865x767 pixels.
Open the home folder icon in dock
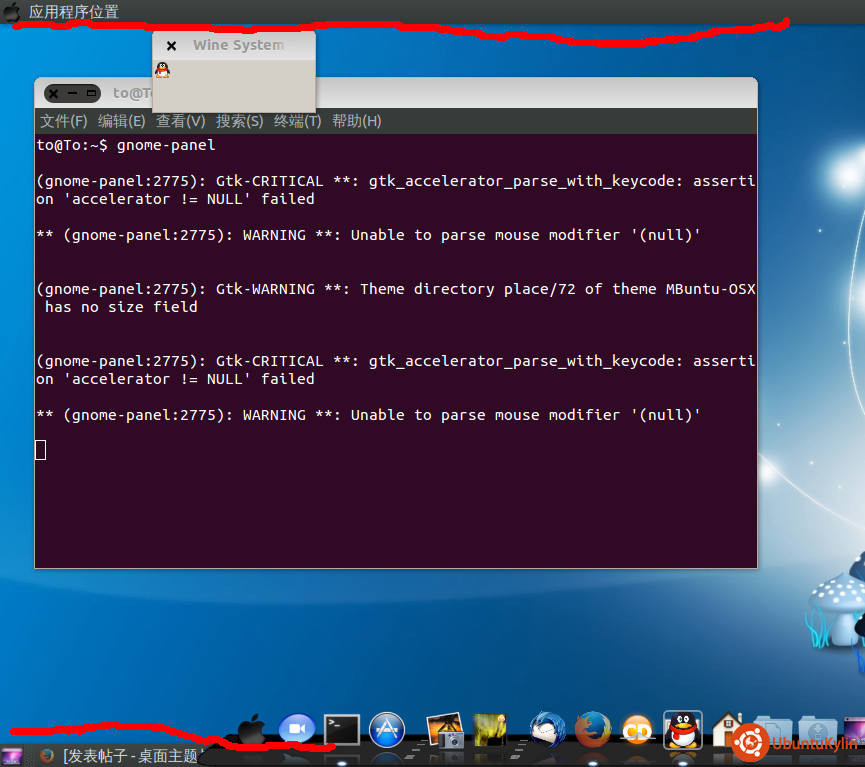726,730
